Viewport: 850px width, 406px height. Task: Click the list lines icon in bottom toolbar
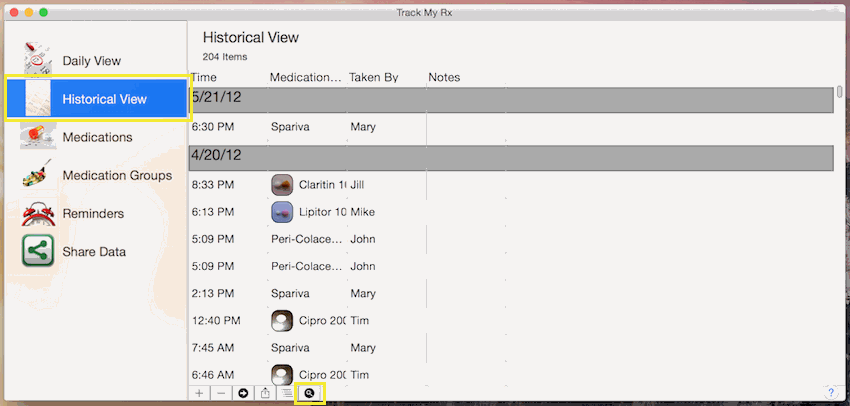coord(287,394)
